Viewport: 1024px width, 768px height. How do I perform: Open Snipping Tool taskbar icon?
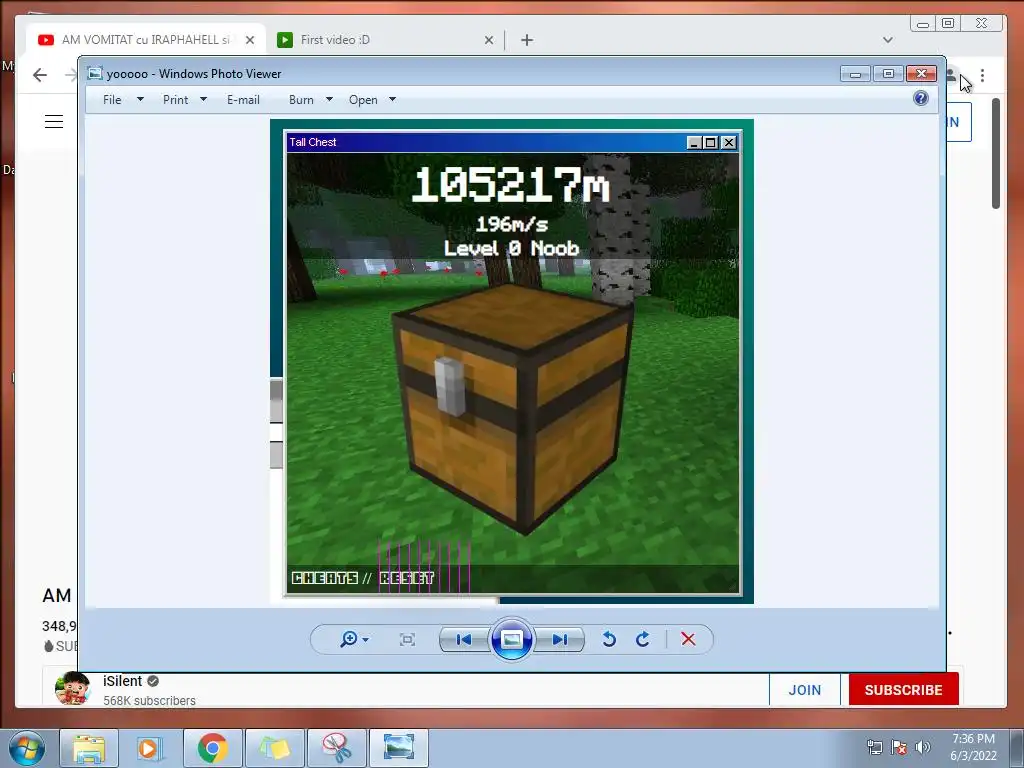(337, 748)
